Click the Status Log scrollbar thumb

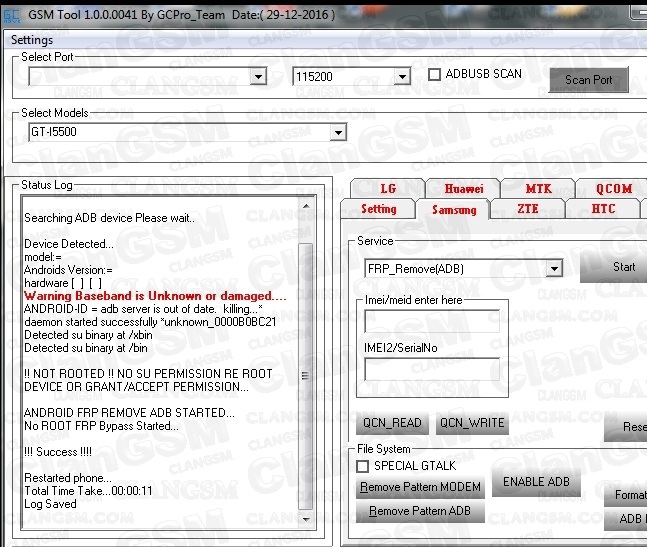pyautogui.click(x=305, y=376)
